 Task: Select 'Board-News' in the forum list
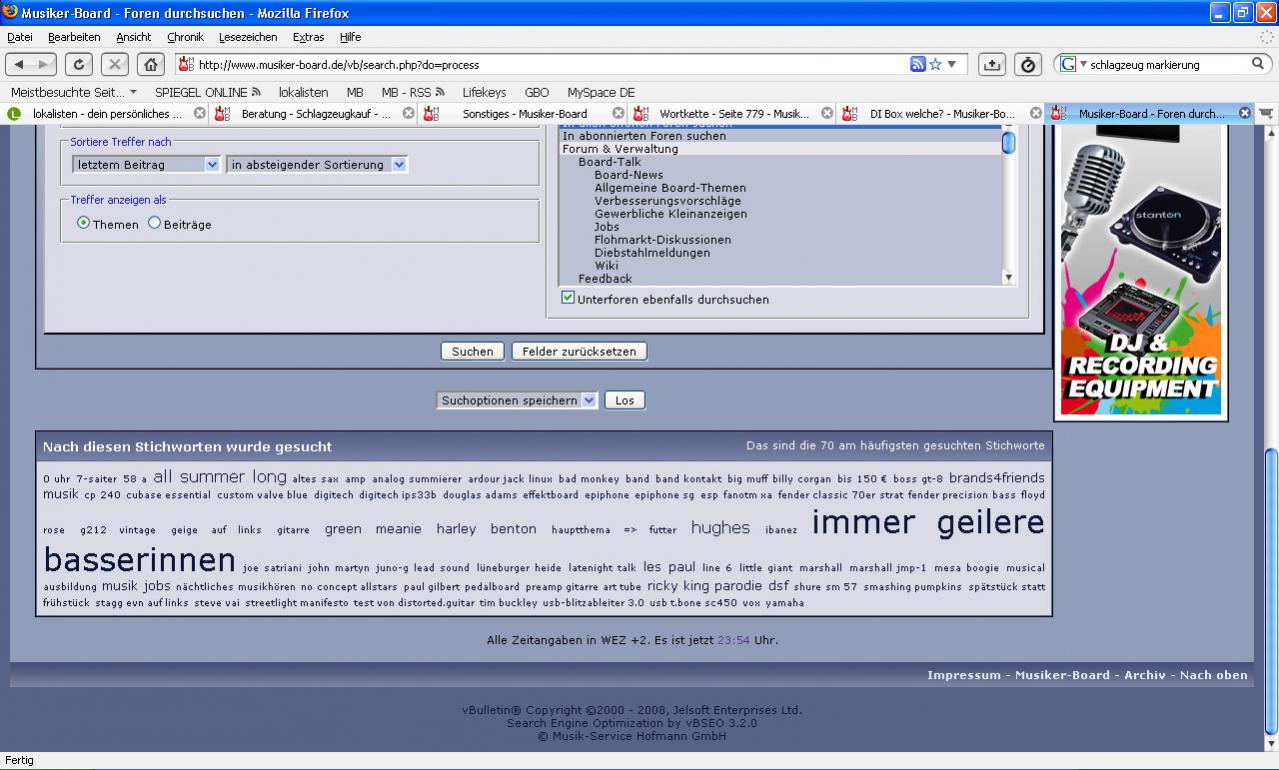tap(628, 175)
